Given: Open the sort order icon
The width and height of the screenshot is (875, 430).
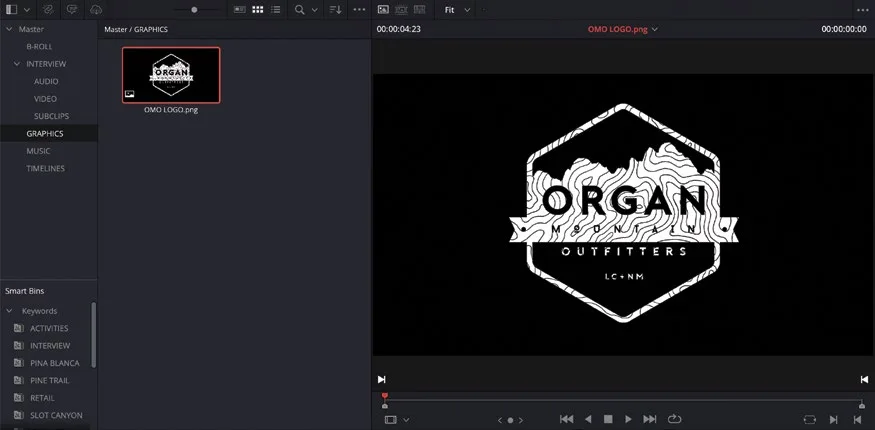Looking at the screenshot, I should (x=335, y=9).
